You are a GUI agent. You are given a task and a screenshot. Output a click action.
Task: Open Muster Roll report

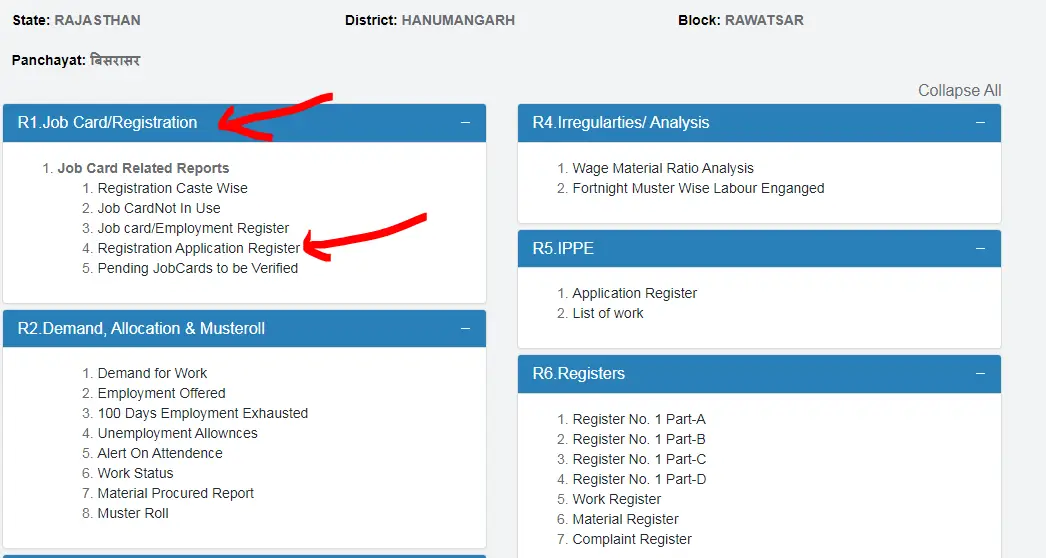(x=133, y=513)
